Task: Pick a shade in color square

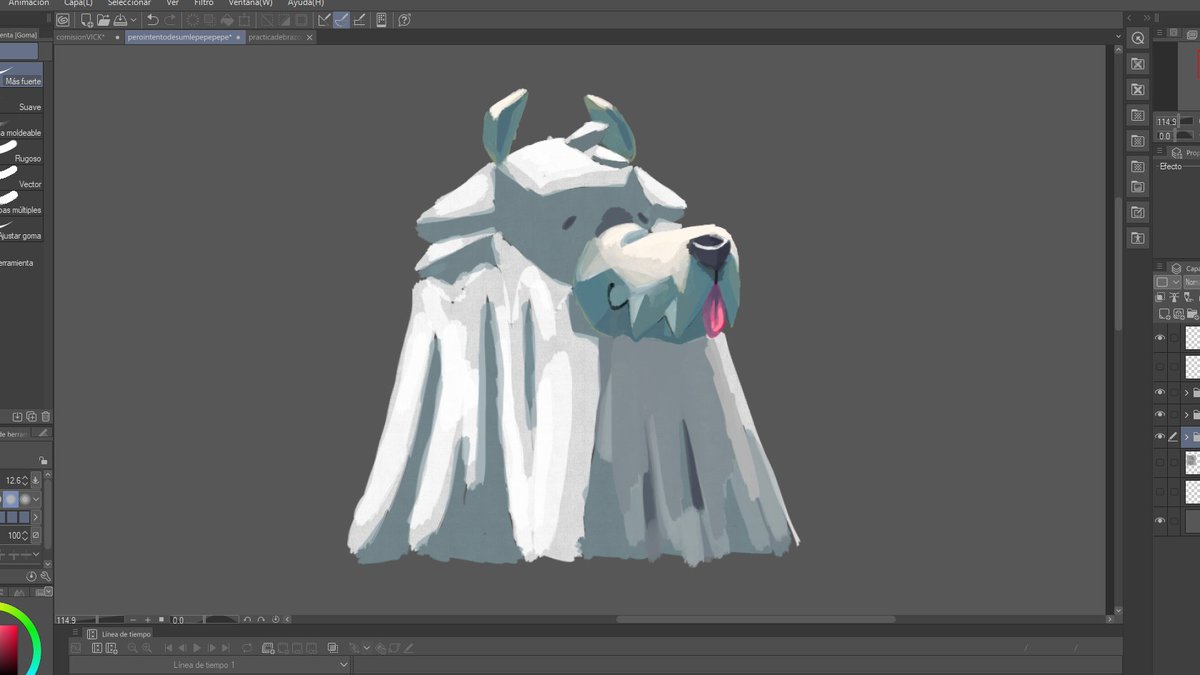Action: (8, 648)
